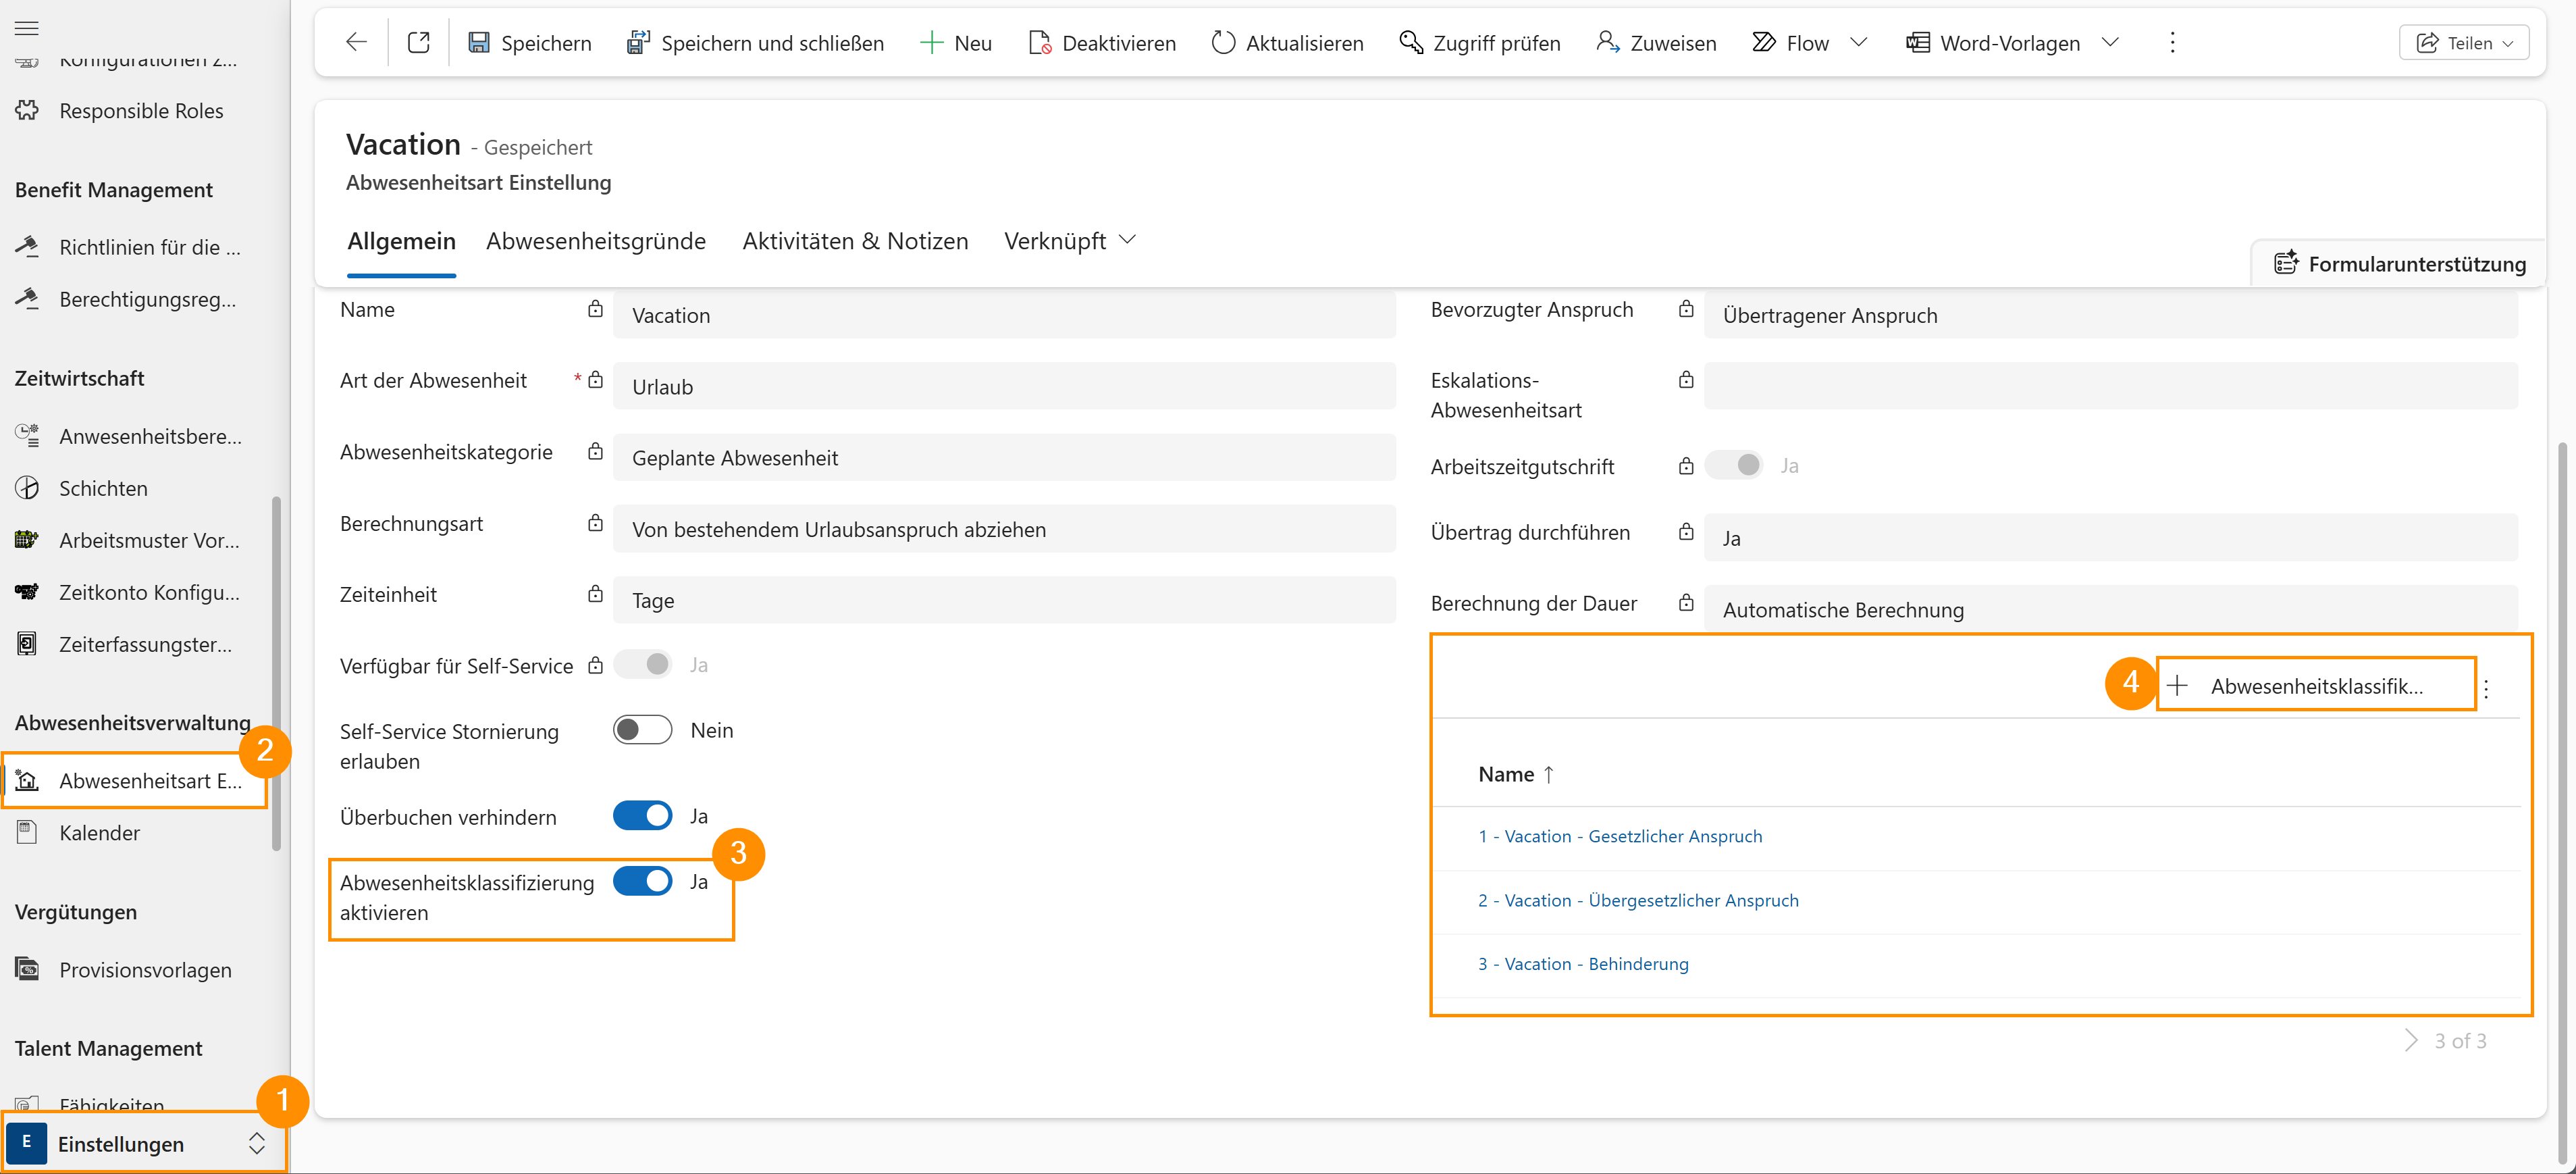This screenshot has width=2576, height=1174.
Task: Toggle Self-Service Stornierung erlauben switch
Action: 642,730
